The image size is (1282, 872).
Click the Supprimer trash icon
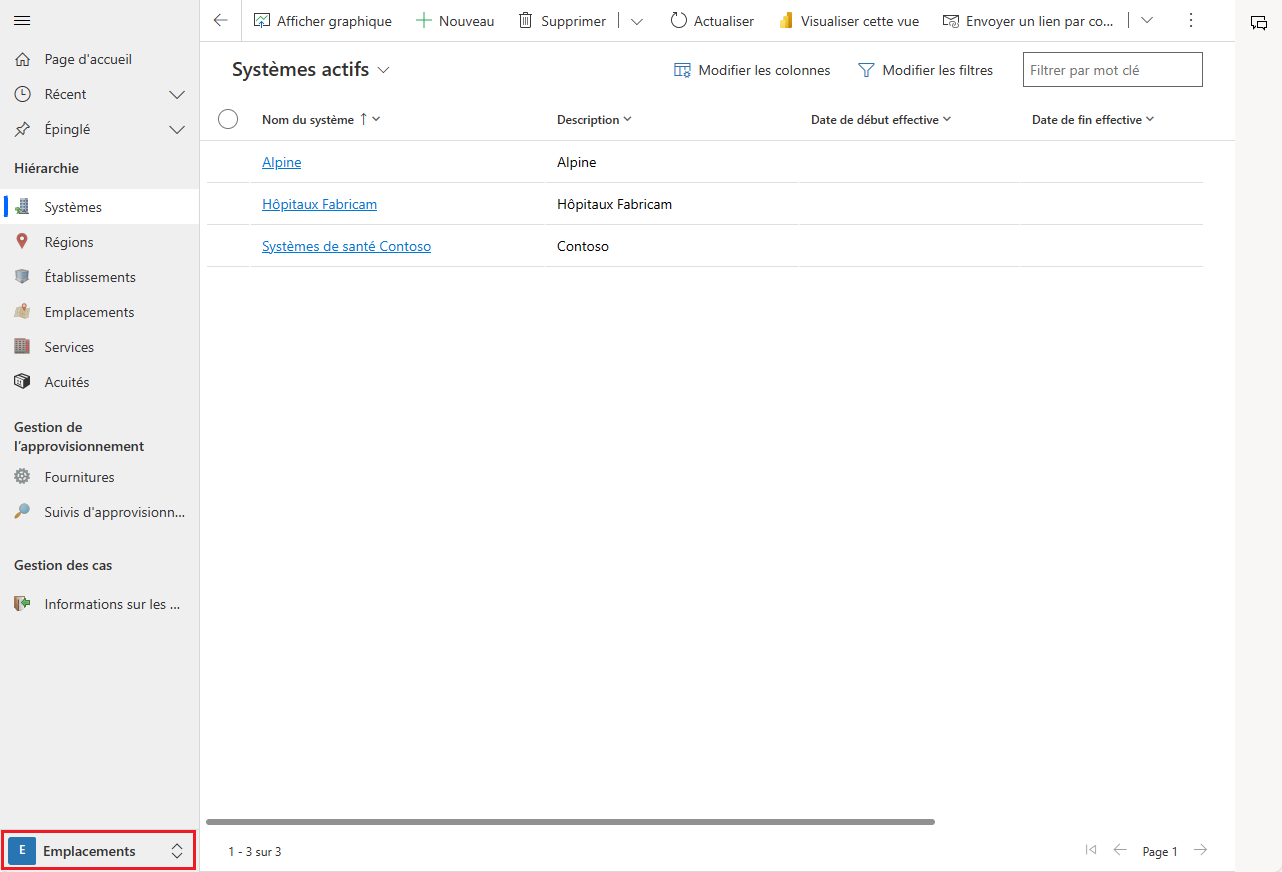click(525, 20)
